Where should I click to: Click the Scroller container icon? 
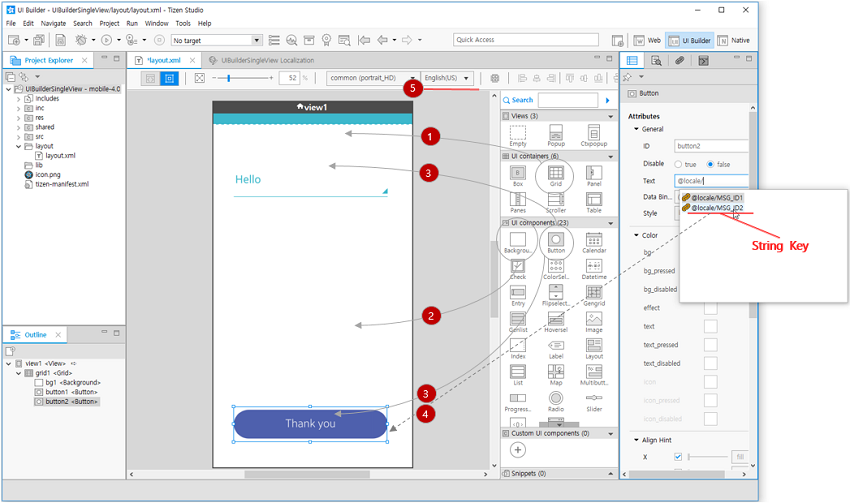556,200
